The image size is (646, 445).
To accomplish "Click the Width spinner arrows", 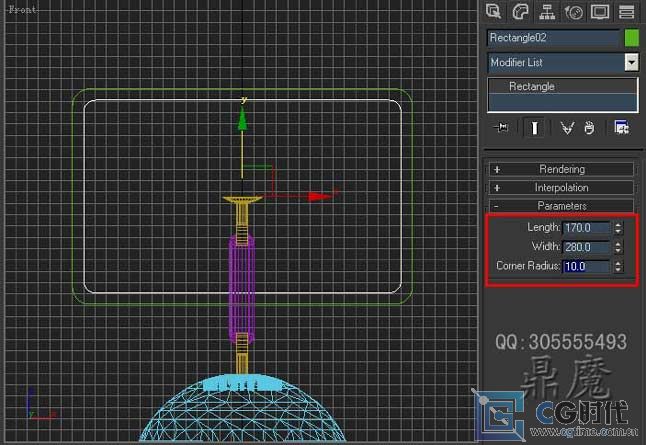I will (618, 247).
